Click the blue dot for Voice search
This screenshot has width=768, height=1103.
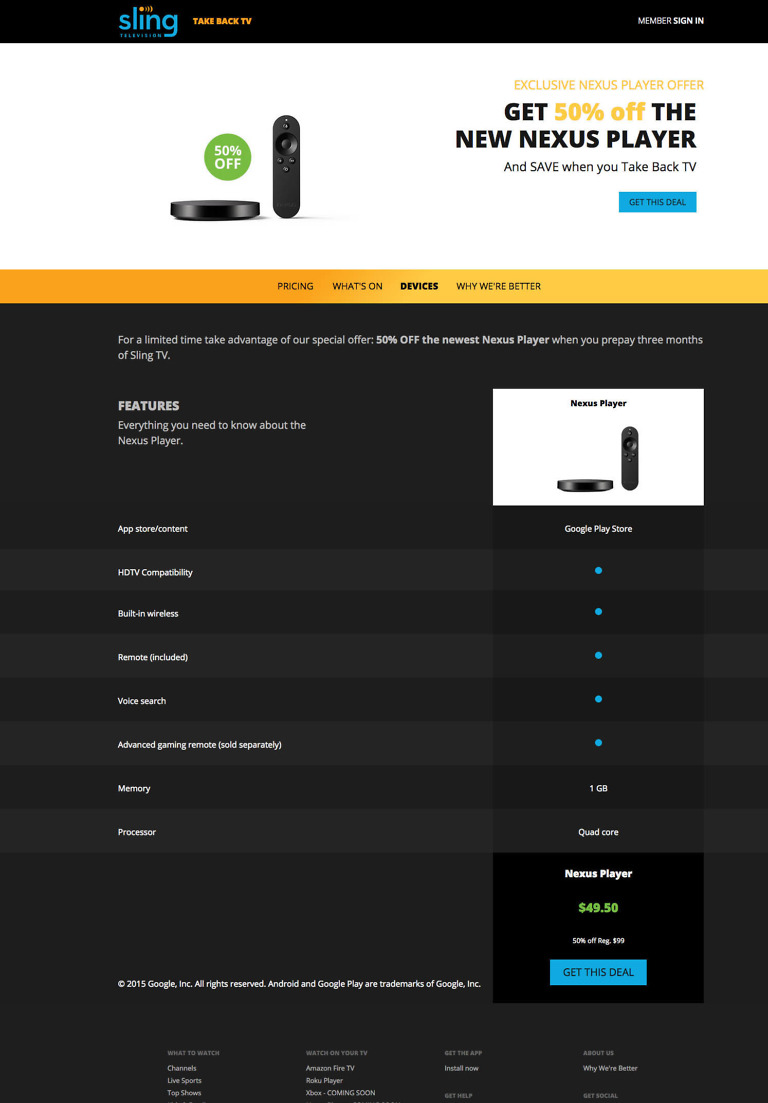tap(599, 699)
